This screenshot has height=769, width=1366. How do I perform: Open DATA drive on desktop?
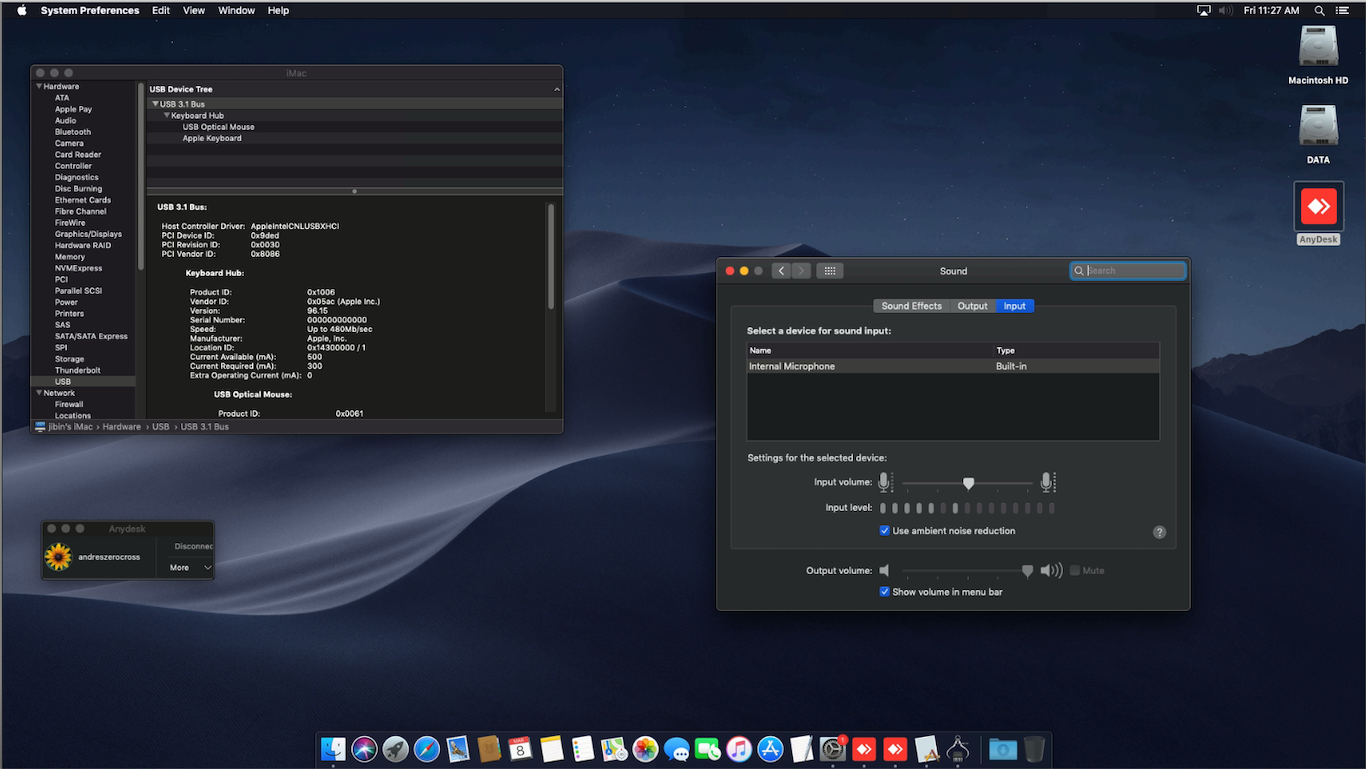[x=1318, y=128]
